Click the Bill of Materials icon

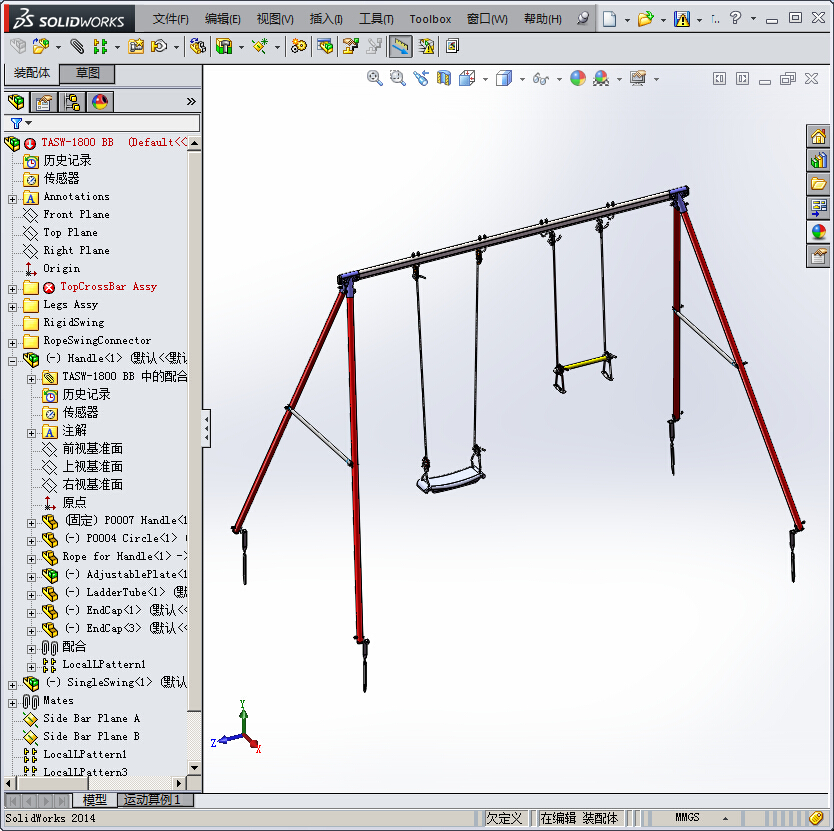coord(325,47)
